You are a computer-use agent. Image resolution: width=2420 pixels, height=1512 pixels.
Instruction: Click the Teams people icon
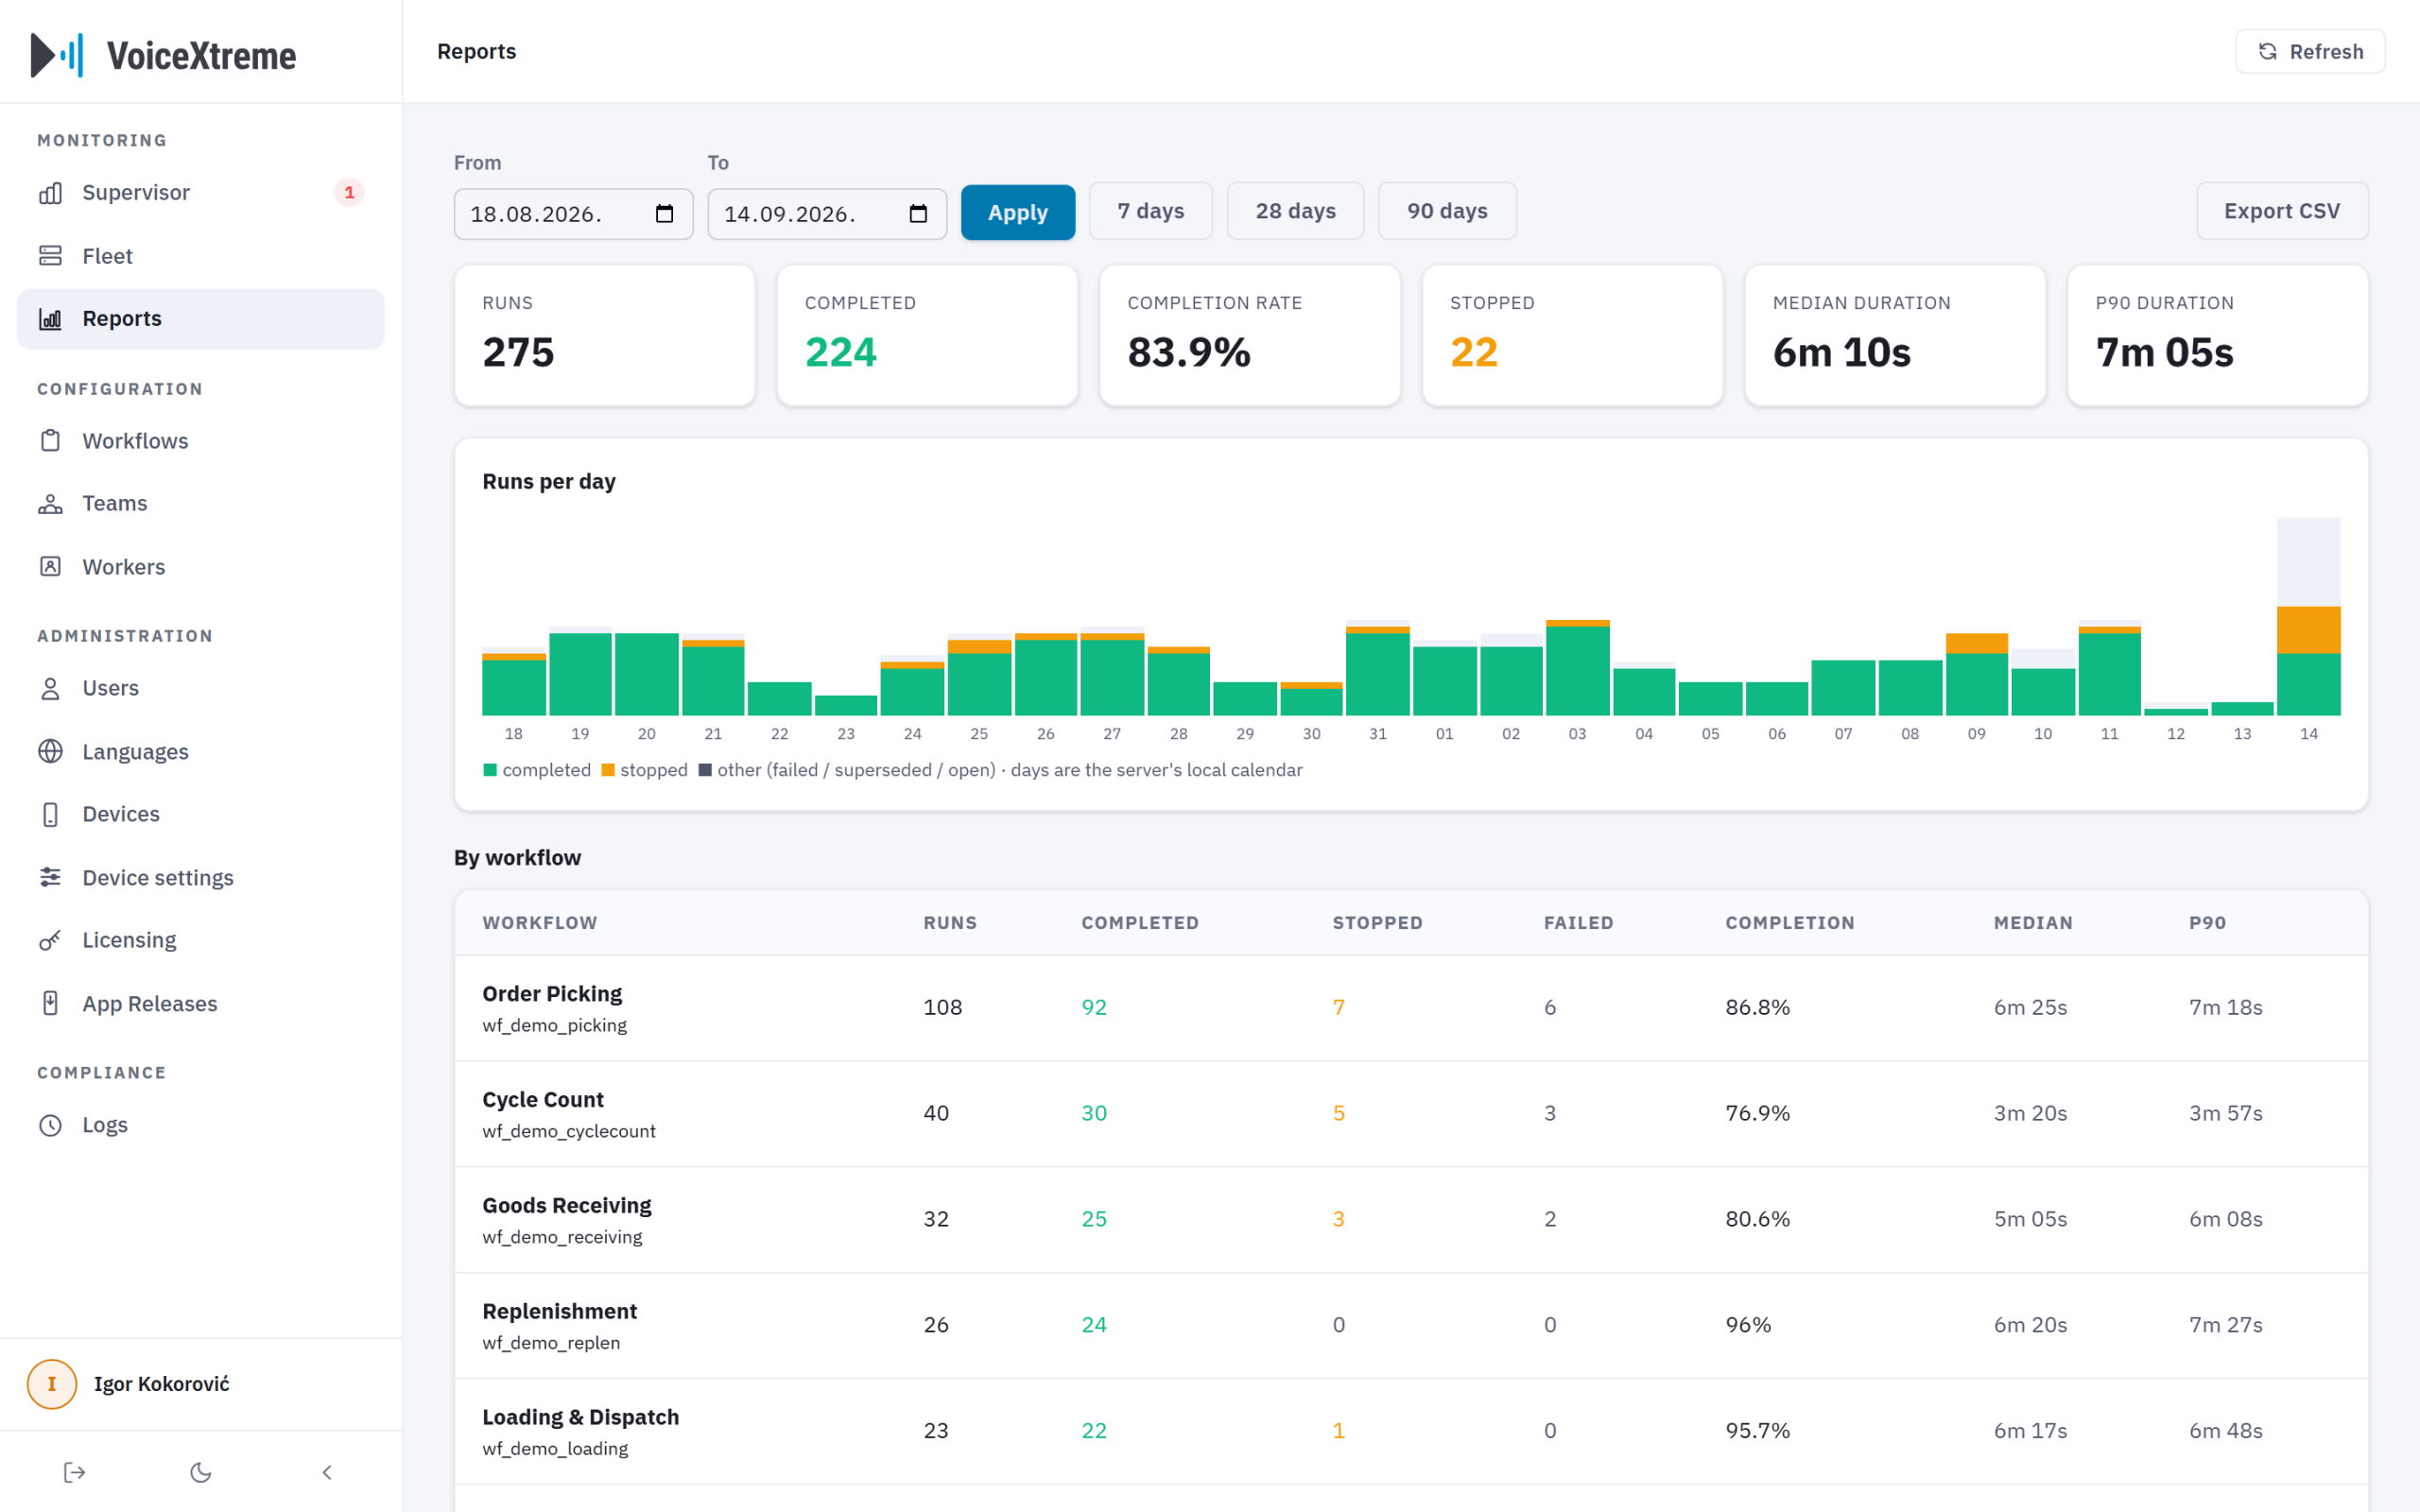point(50,503)
